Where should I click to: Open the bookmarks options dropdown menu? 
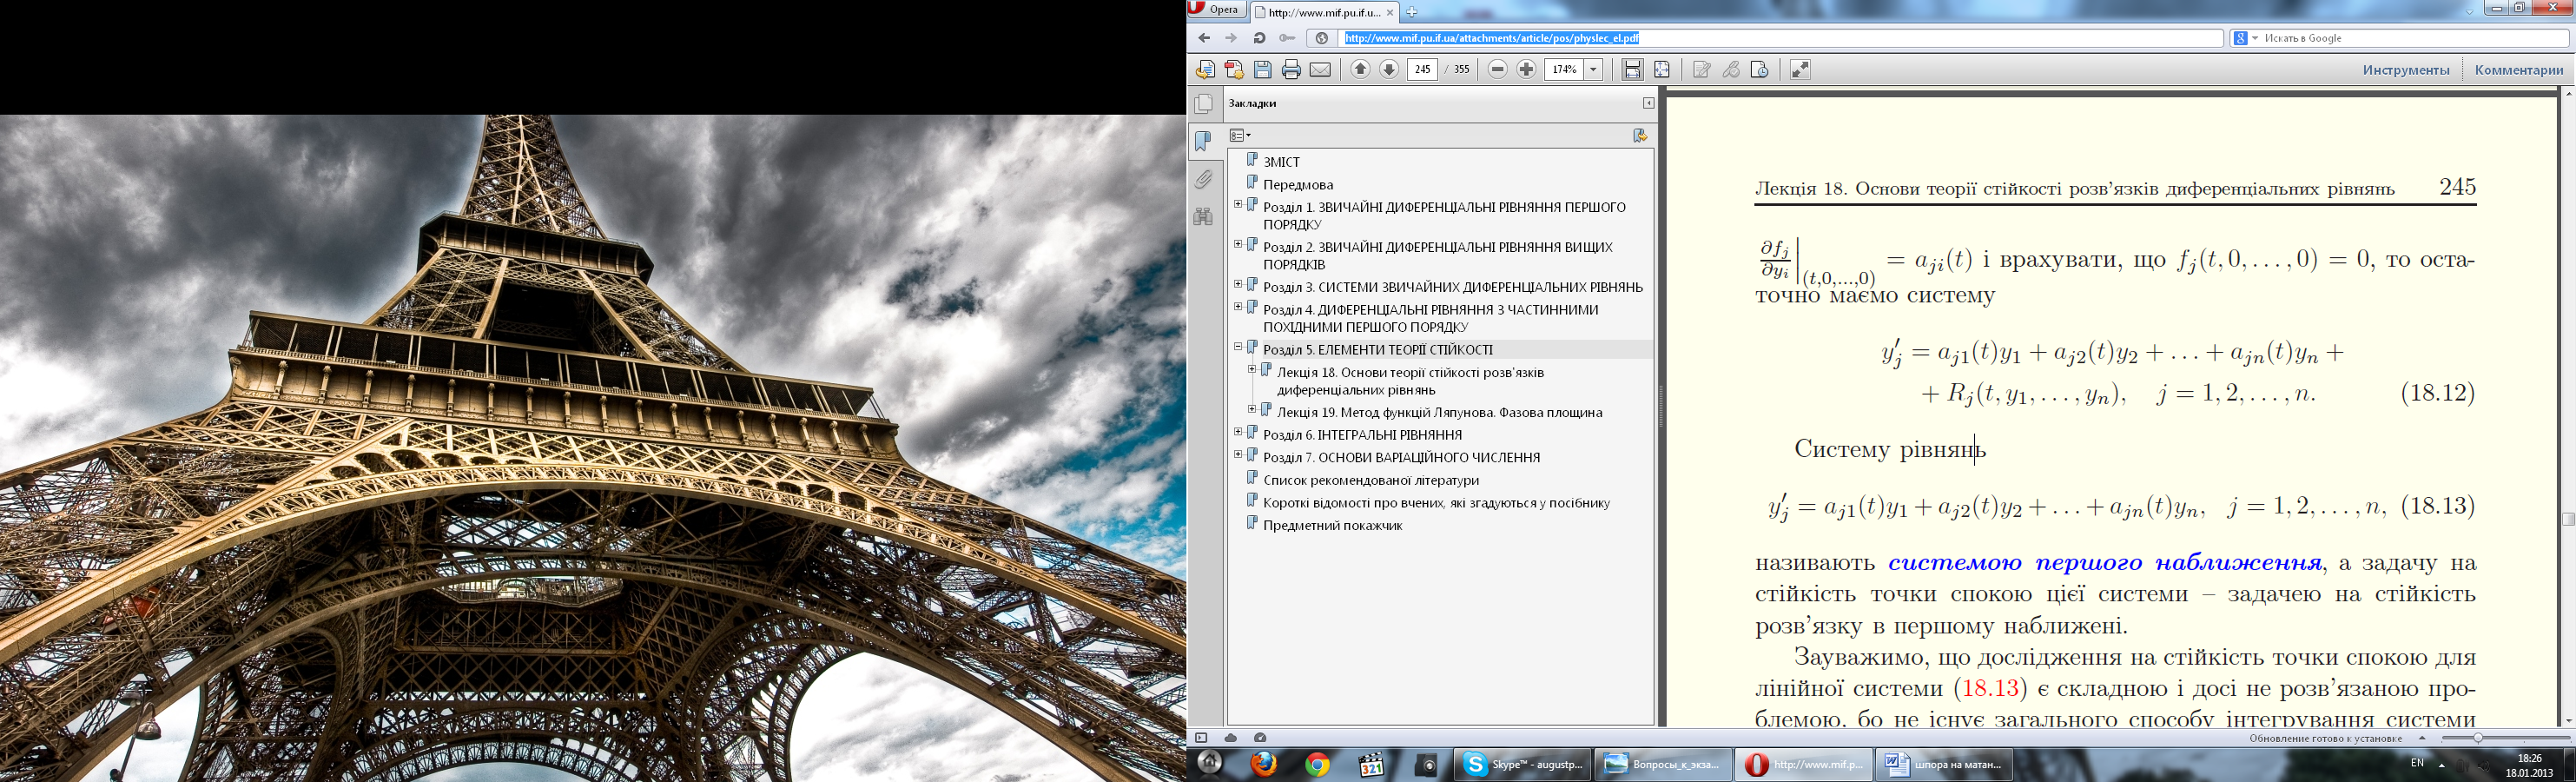point(1240,135)
